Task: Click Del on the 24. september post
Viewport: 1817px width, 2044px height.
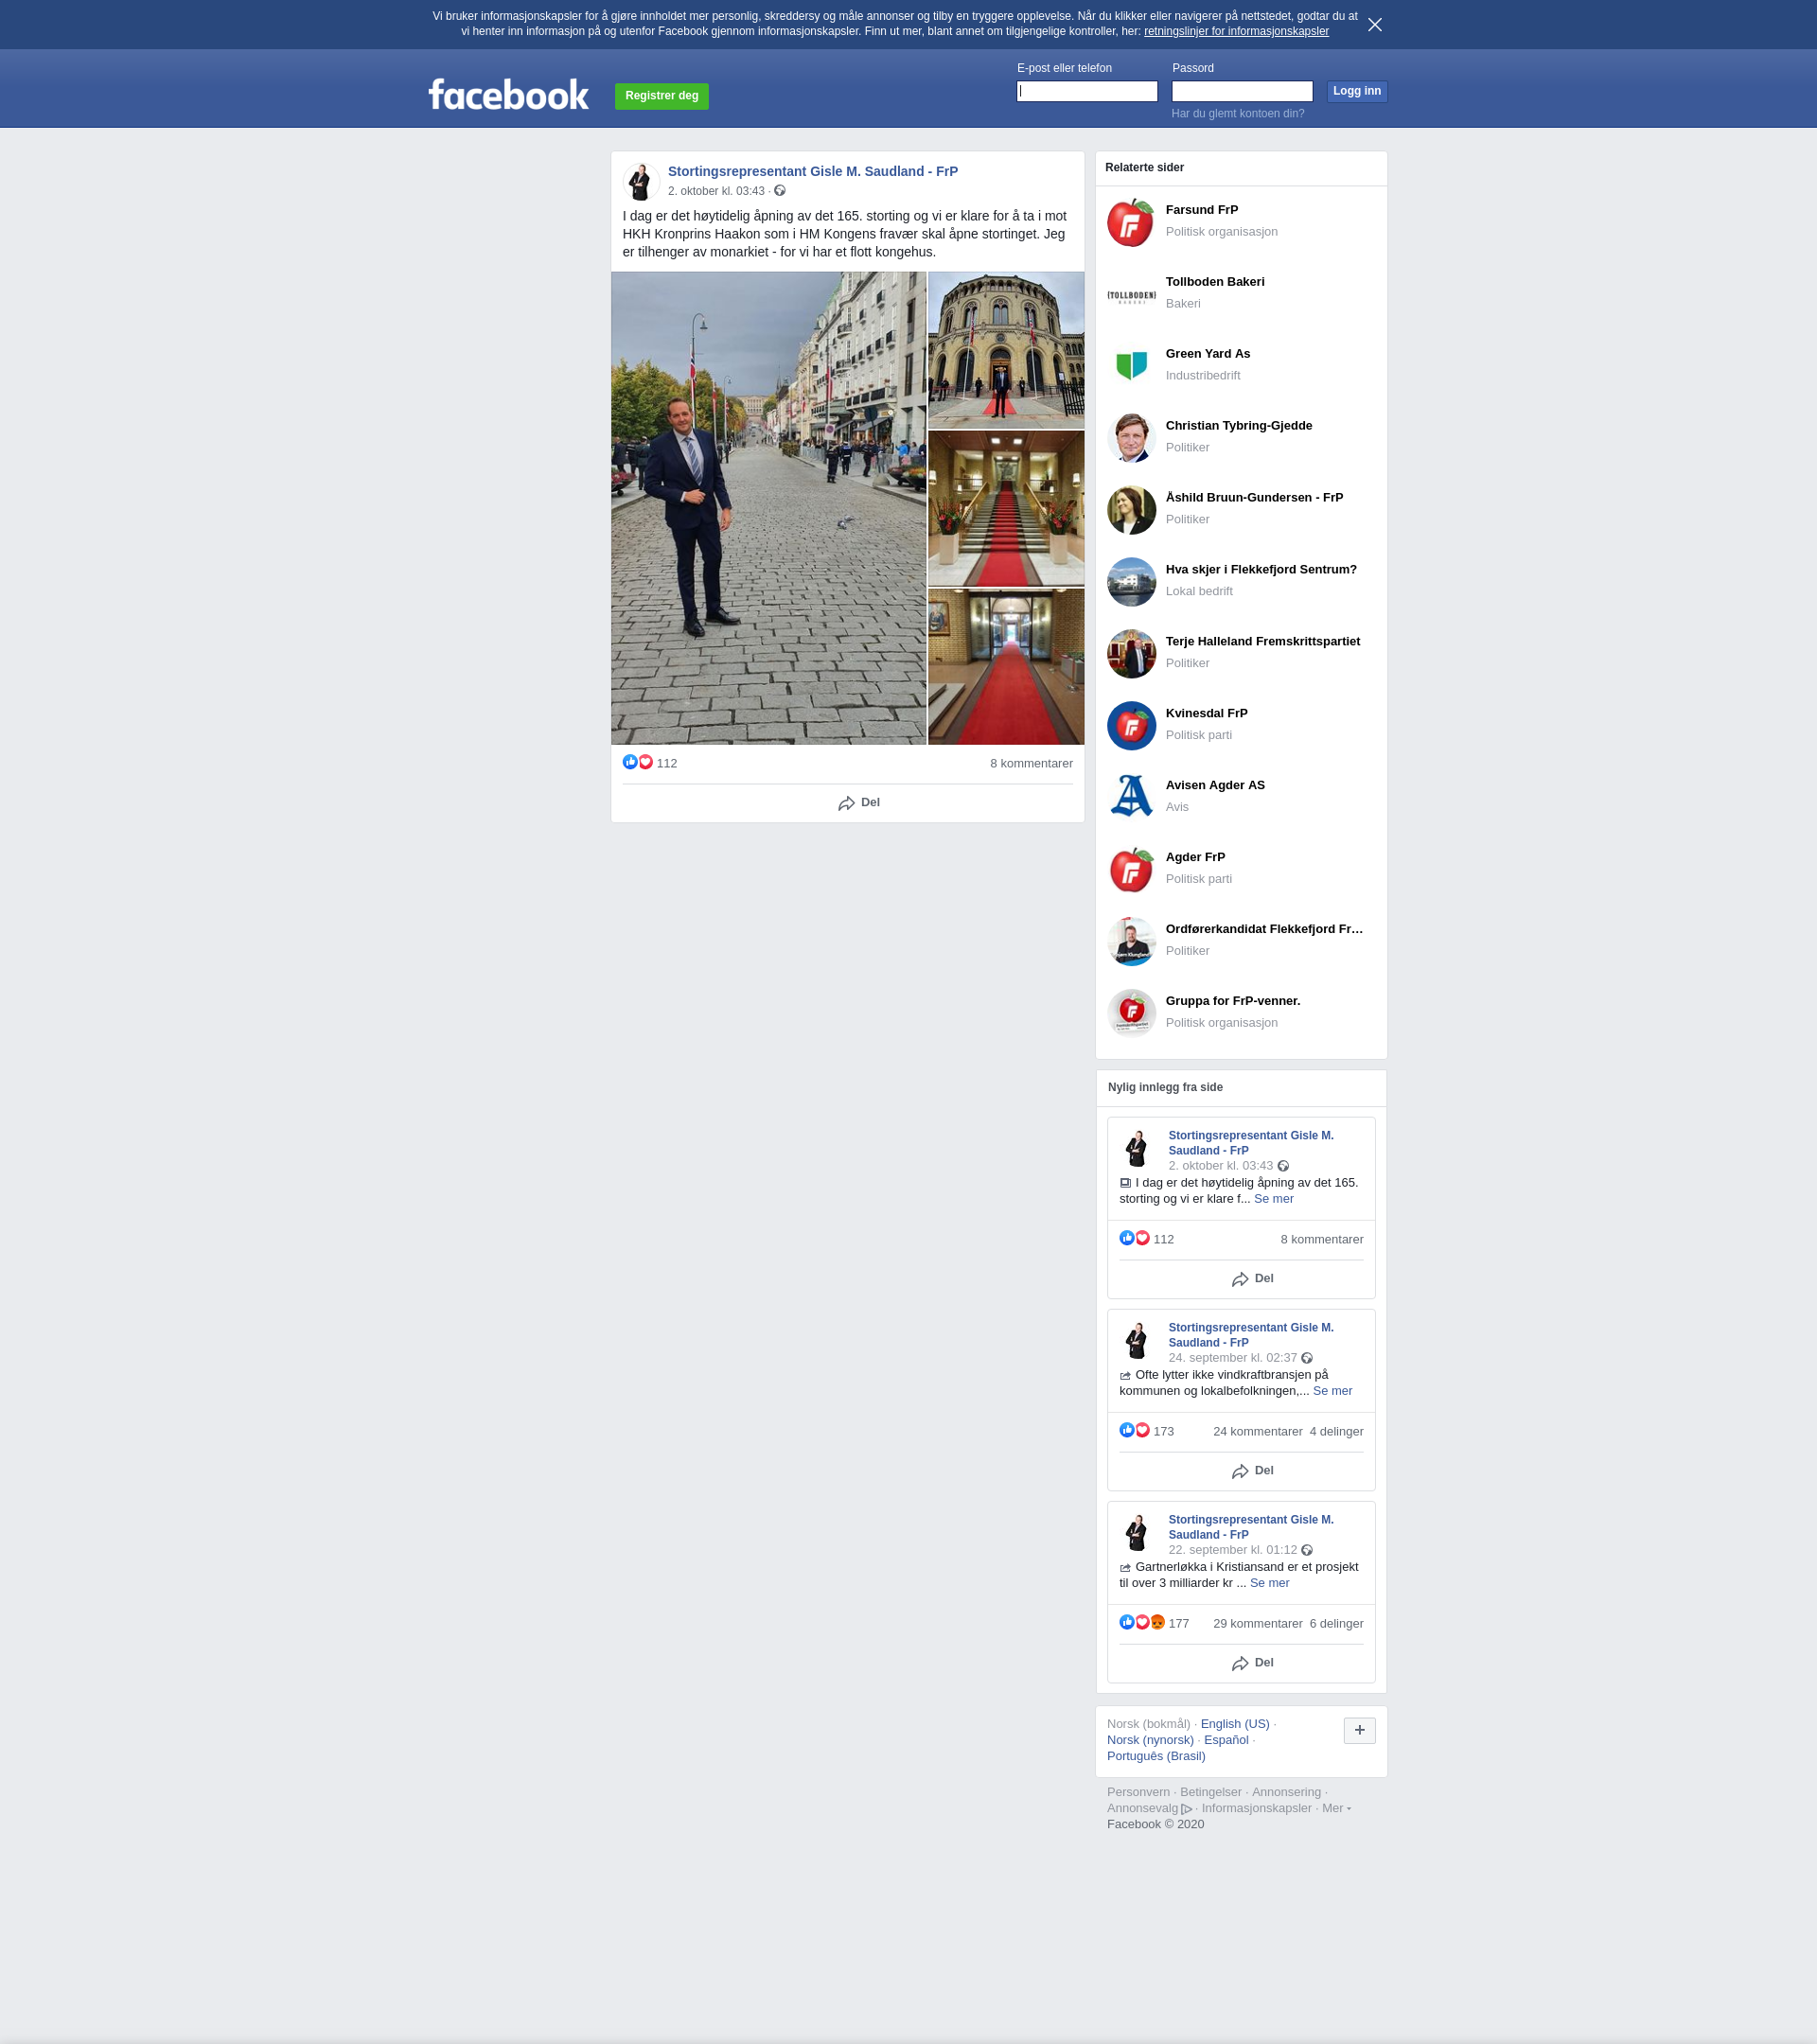Action: pyautogui.click(x=1252, y=1471)
